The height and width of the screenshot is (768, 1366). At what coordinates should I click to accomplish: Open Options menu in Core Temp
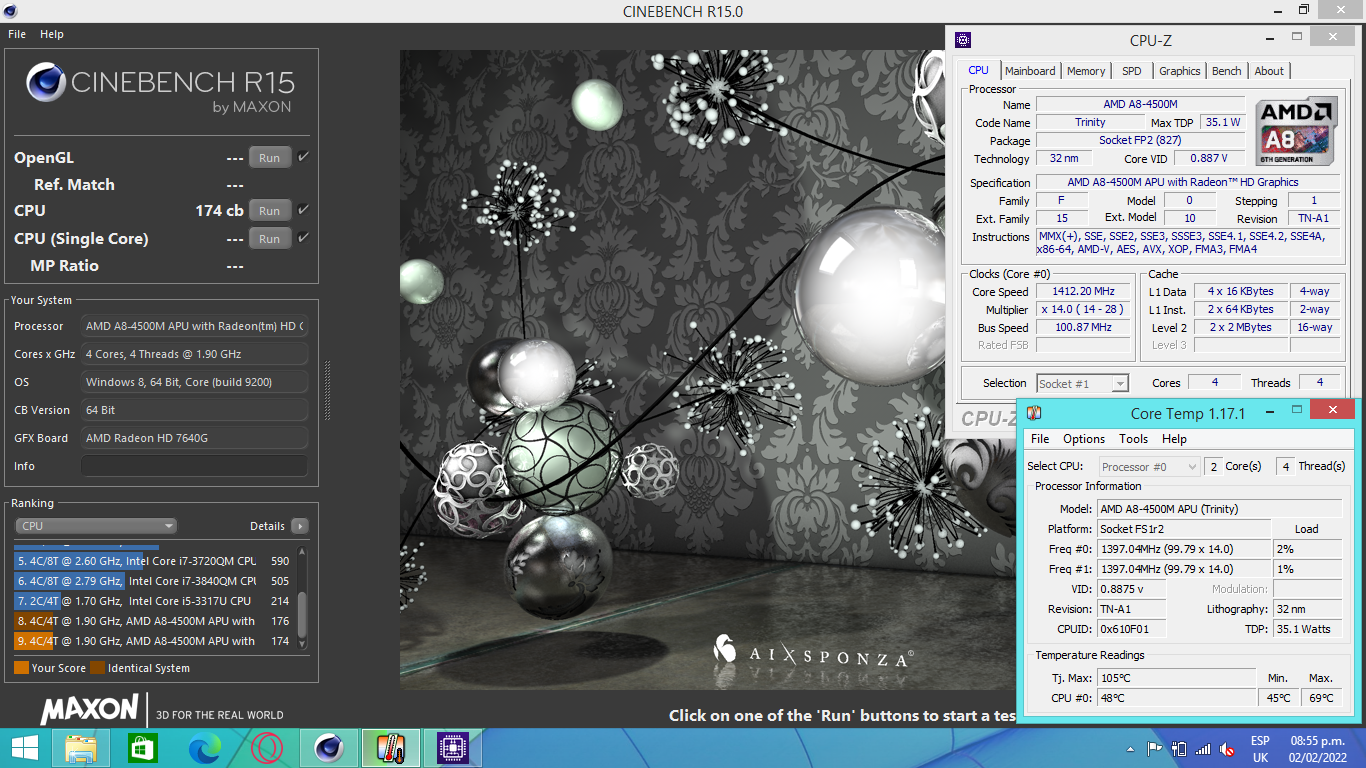pos(1084,439)
